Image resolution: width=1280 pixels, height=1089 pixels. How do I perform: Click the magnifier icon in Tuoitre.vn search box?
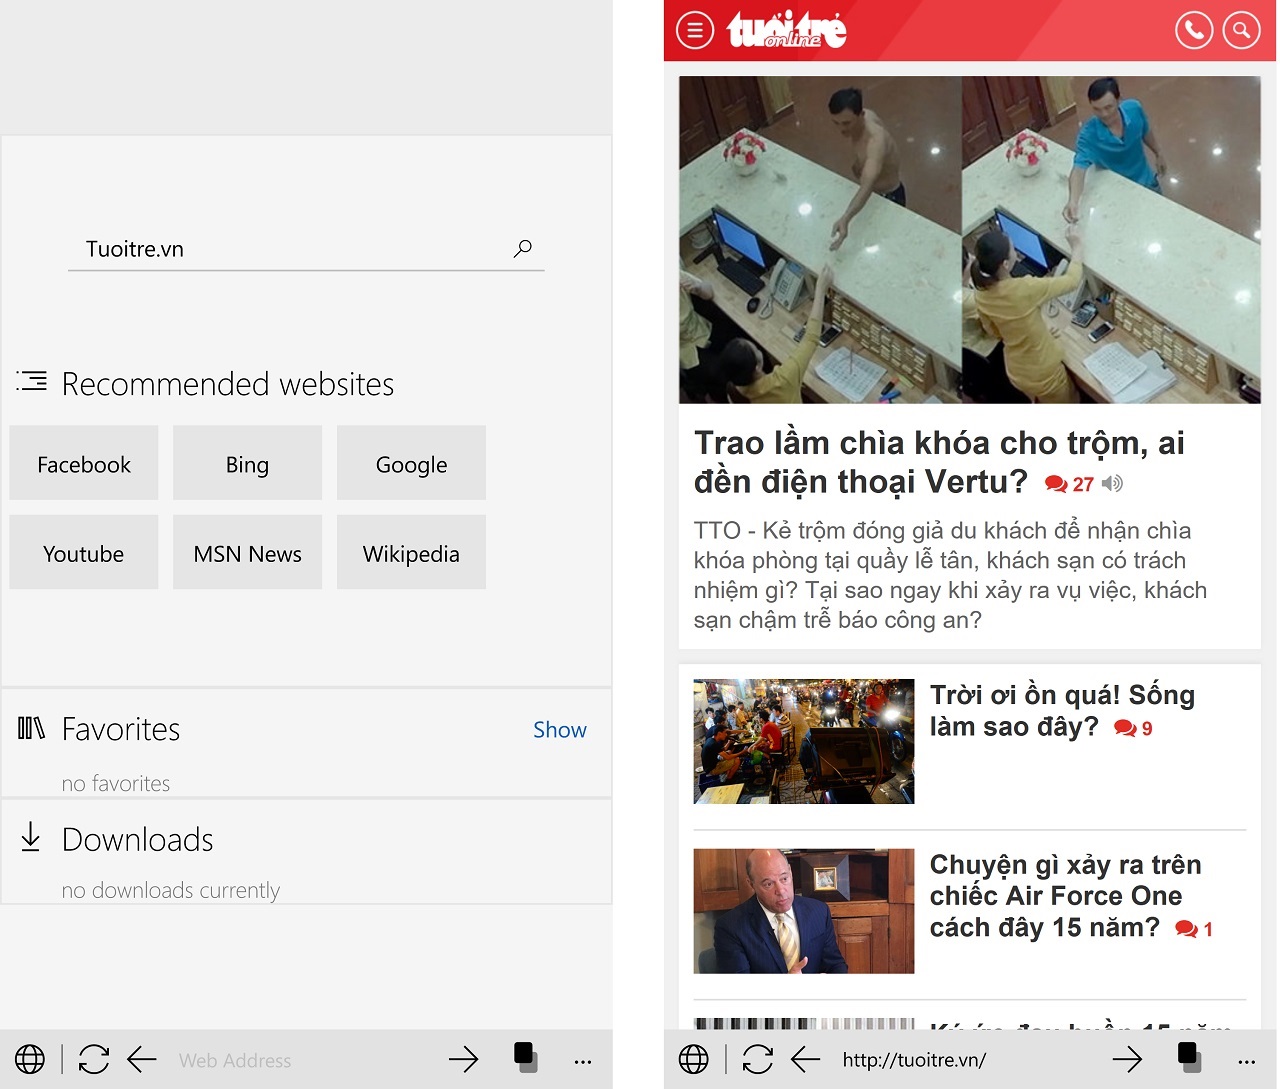(x=522, y=248)
